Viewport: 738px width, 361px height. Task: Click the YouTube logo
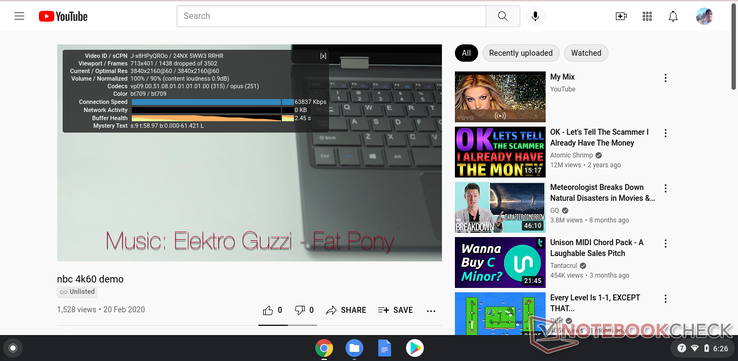click(63, 16)
